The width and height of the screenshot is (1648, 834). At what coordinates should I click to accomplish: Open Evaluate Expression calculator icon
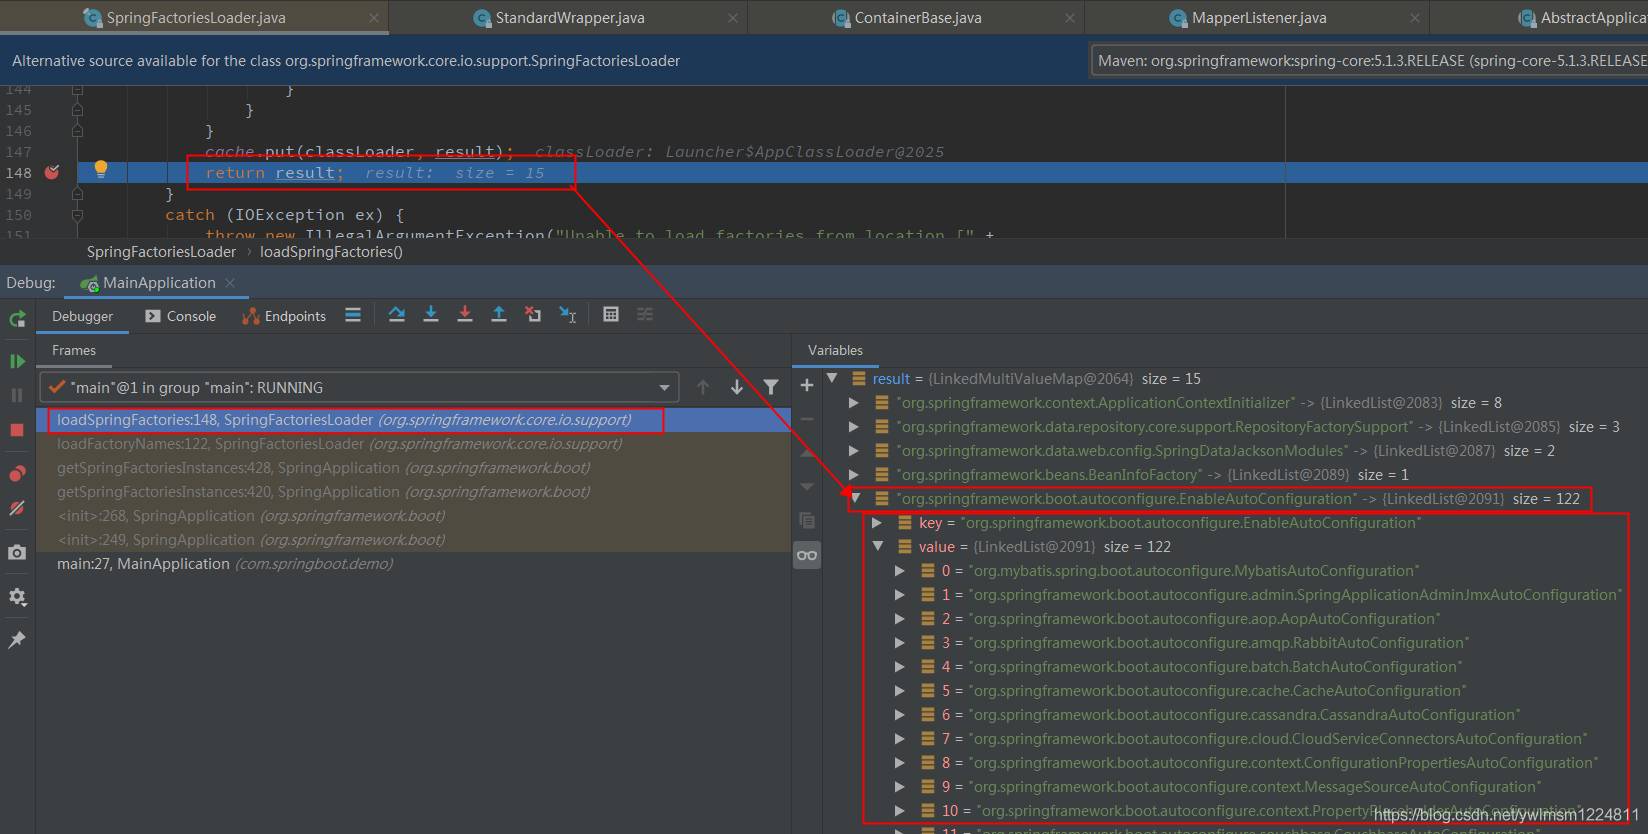611,315
